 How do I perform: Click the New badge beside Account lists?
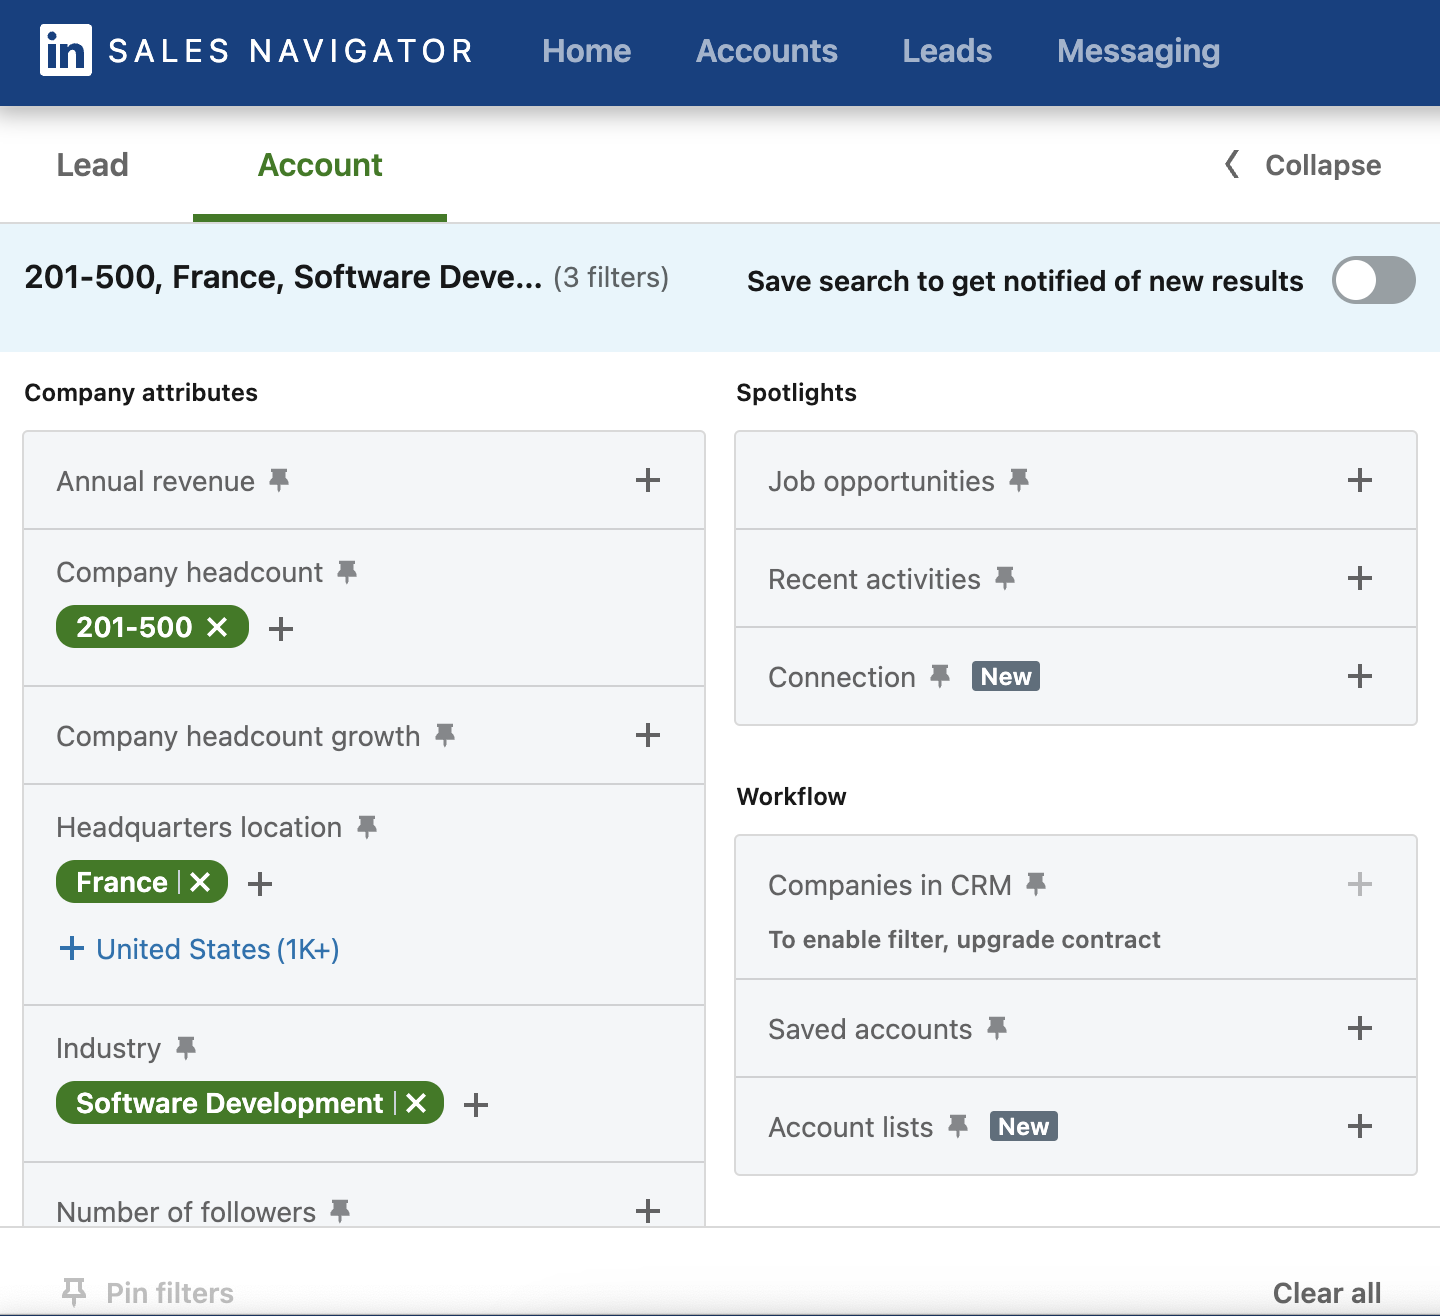point(1024,1127)
